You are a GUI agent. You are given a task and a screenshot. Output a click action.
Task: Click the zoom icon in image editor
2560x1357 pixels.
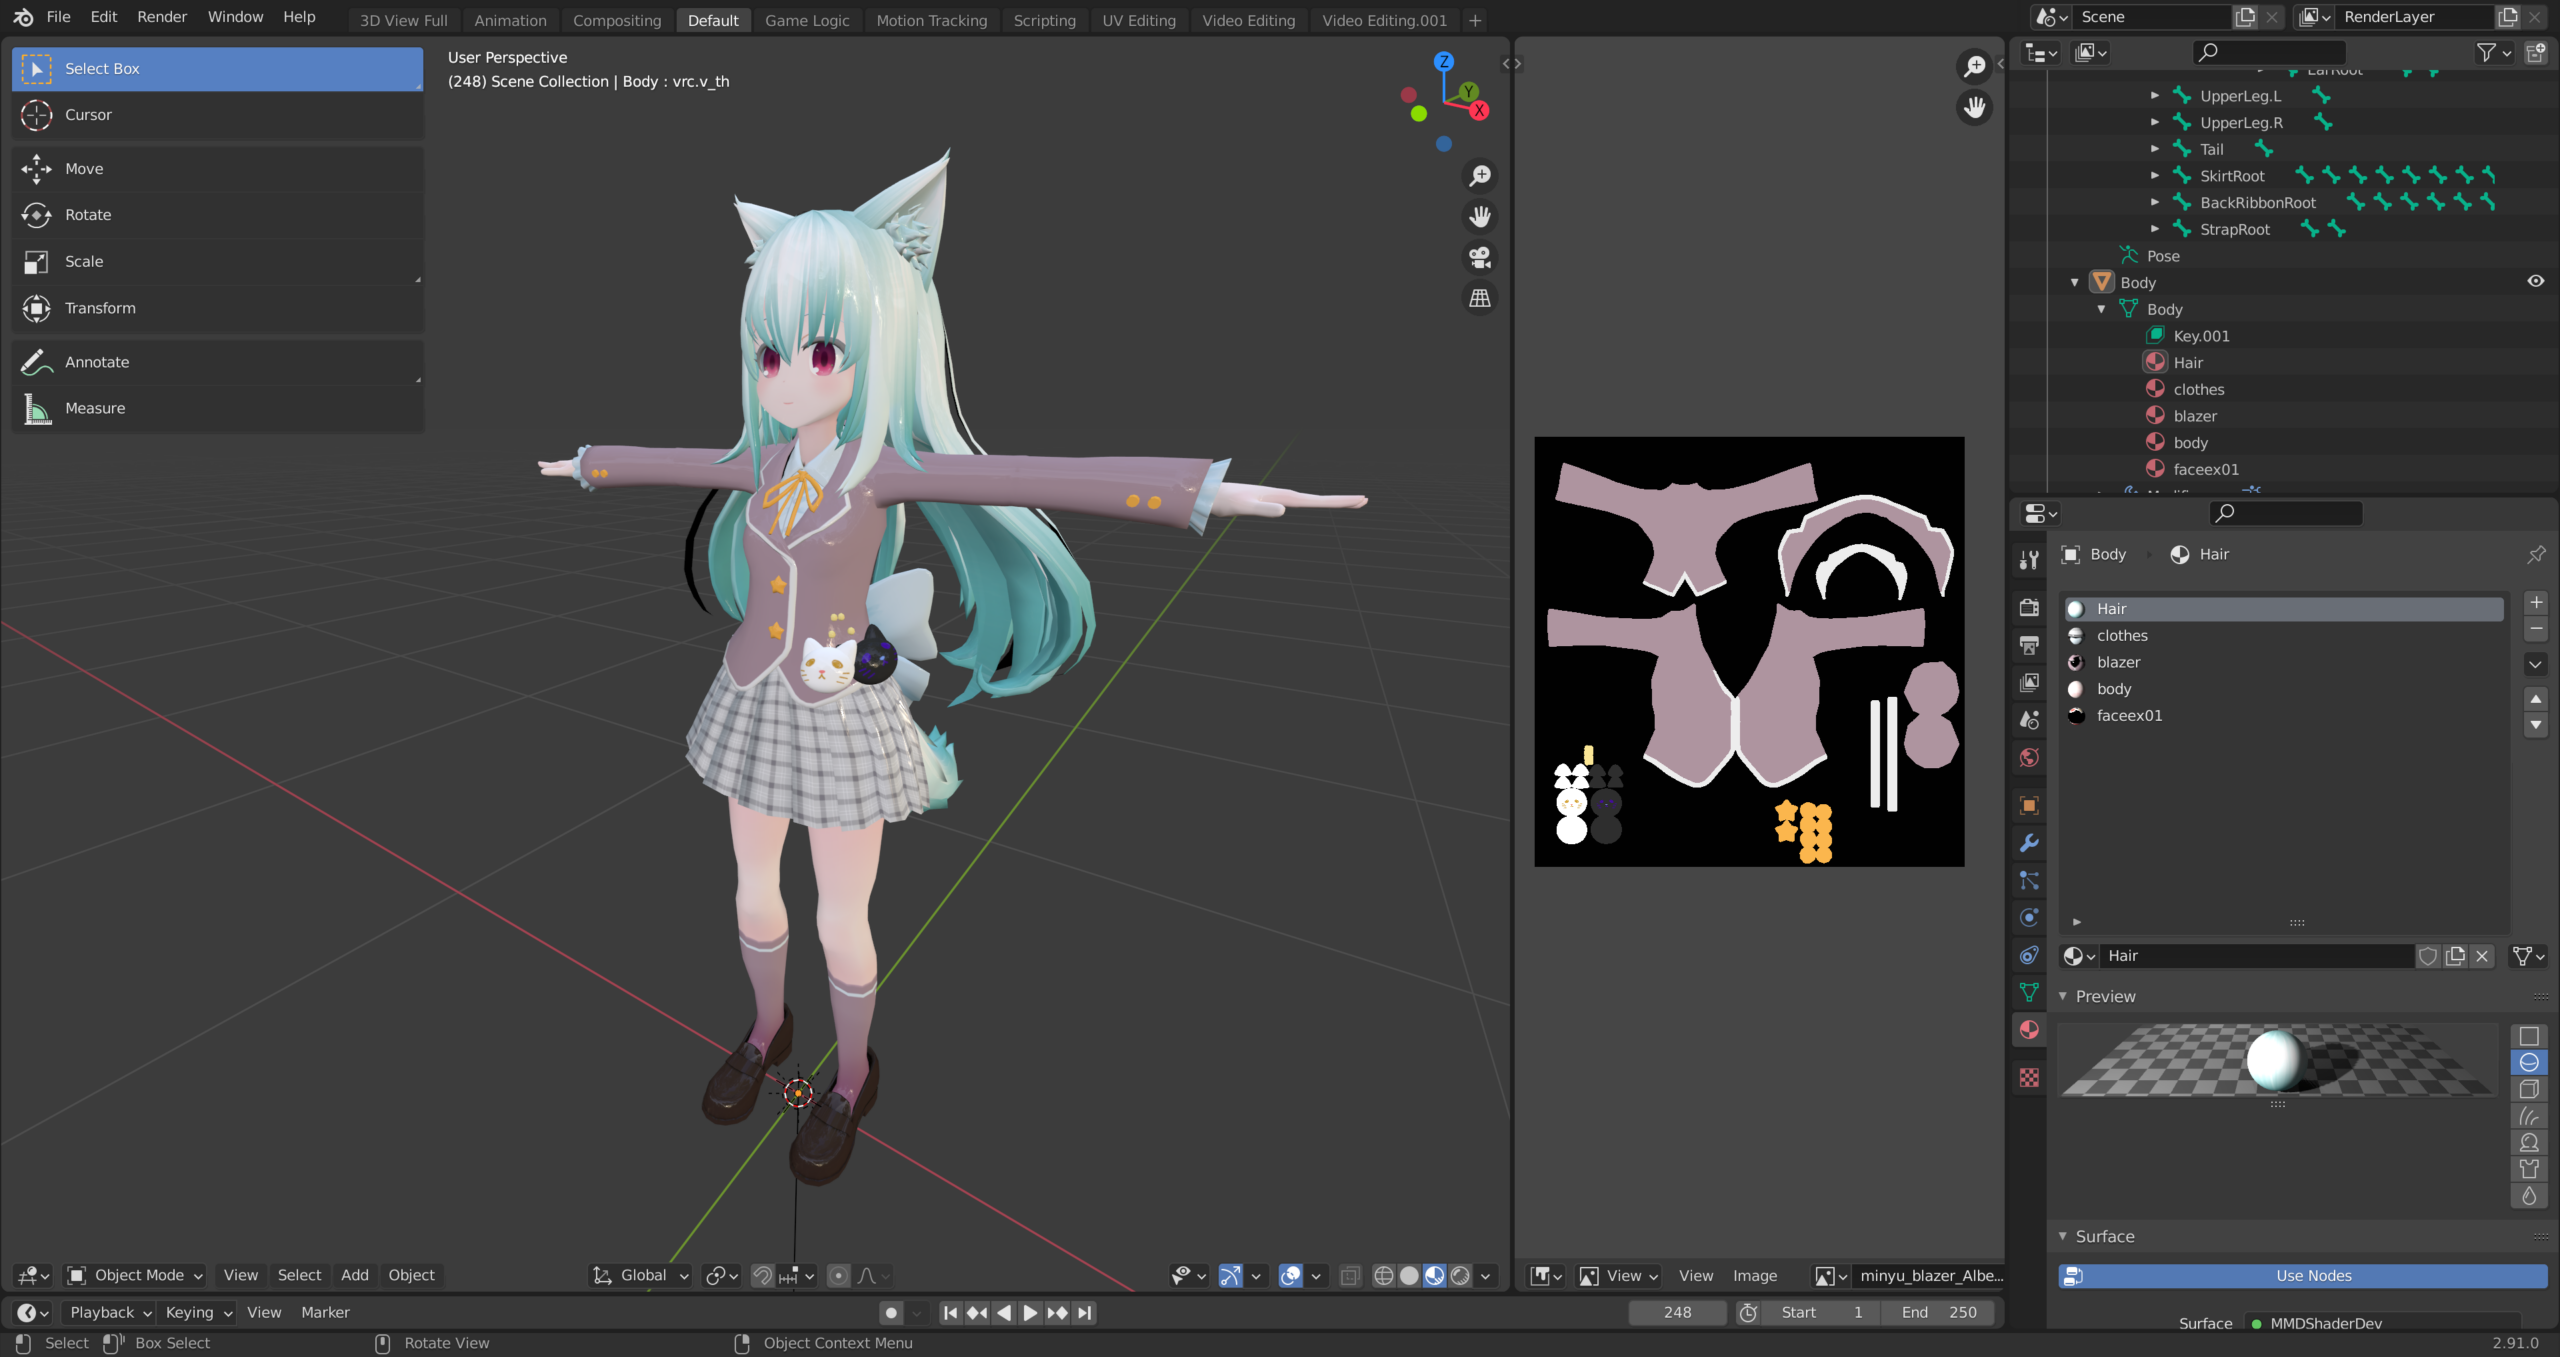1974,66
